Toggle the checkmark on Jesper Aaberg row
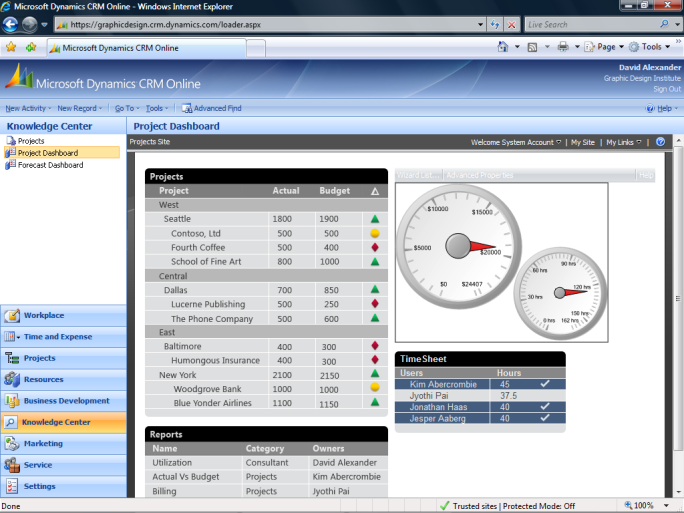Image resolution: width=684 pixels, height=513 pixels. (x=545, y=417)
